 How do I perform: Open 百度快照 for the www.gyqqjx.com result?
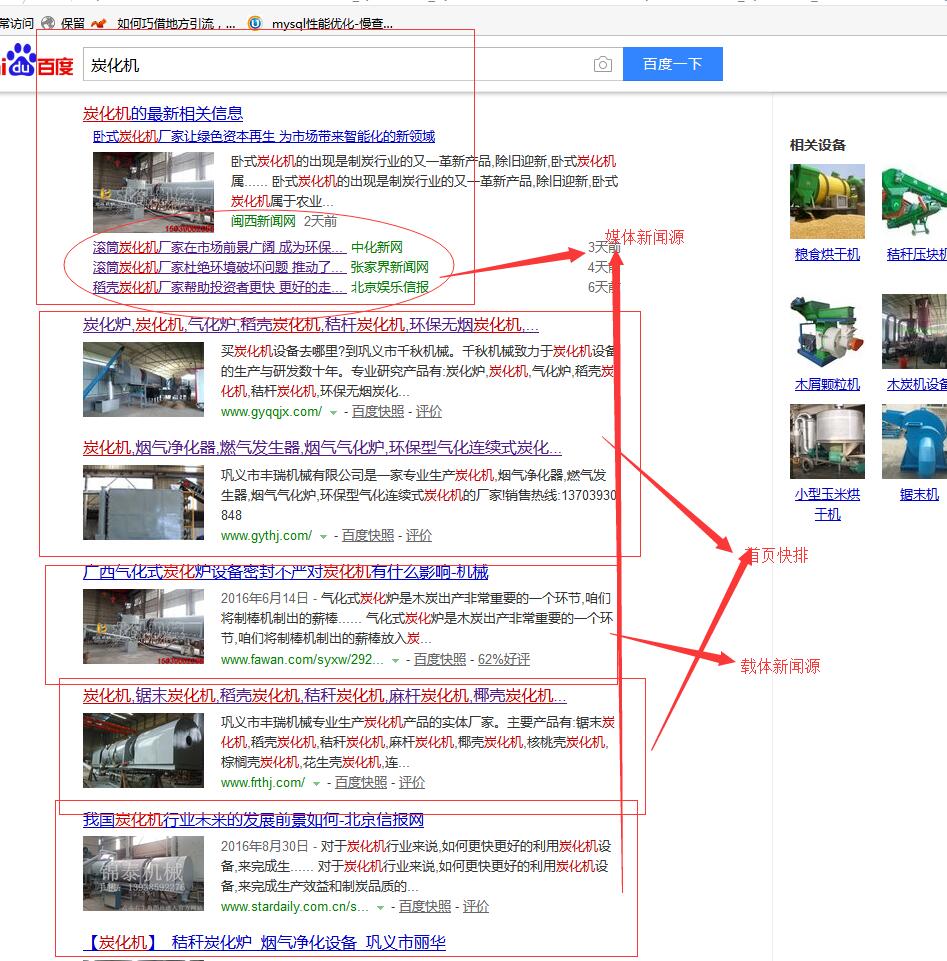(x=378, y=411)
